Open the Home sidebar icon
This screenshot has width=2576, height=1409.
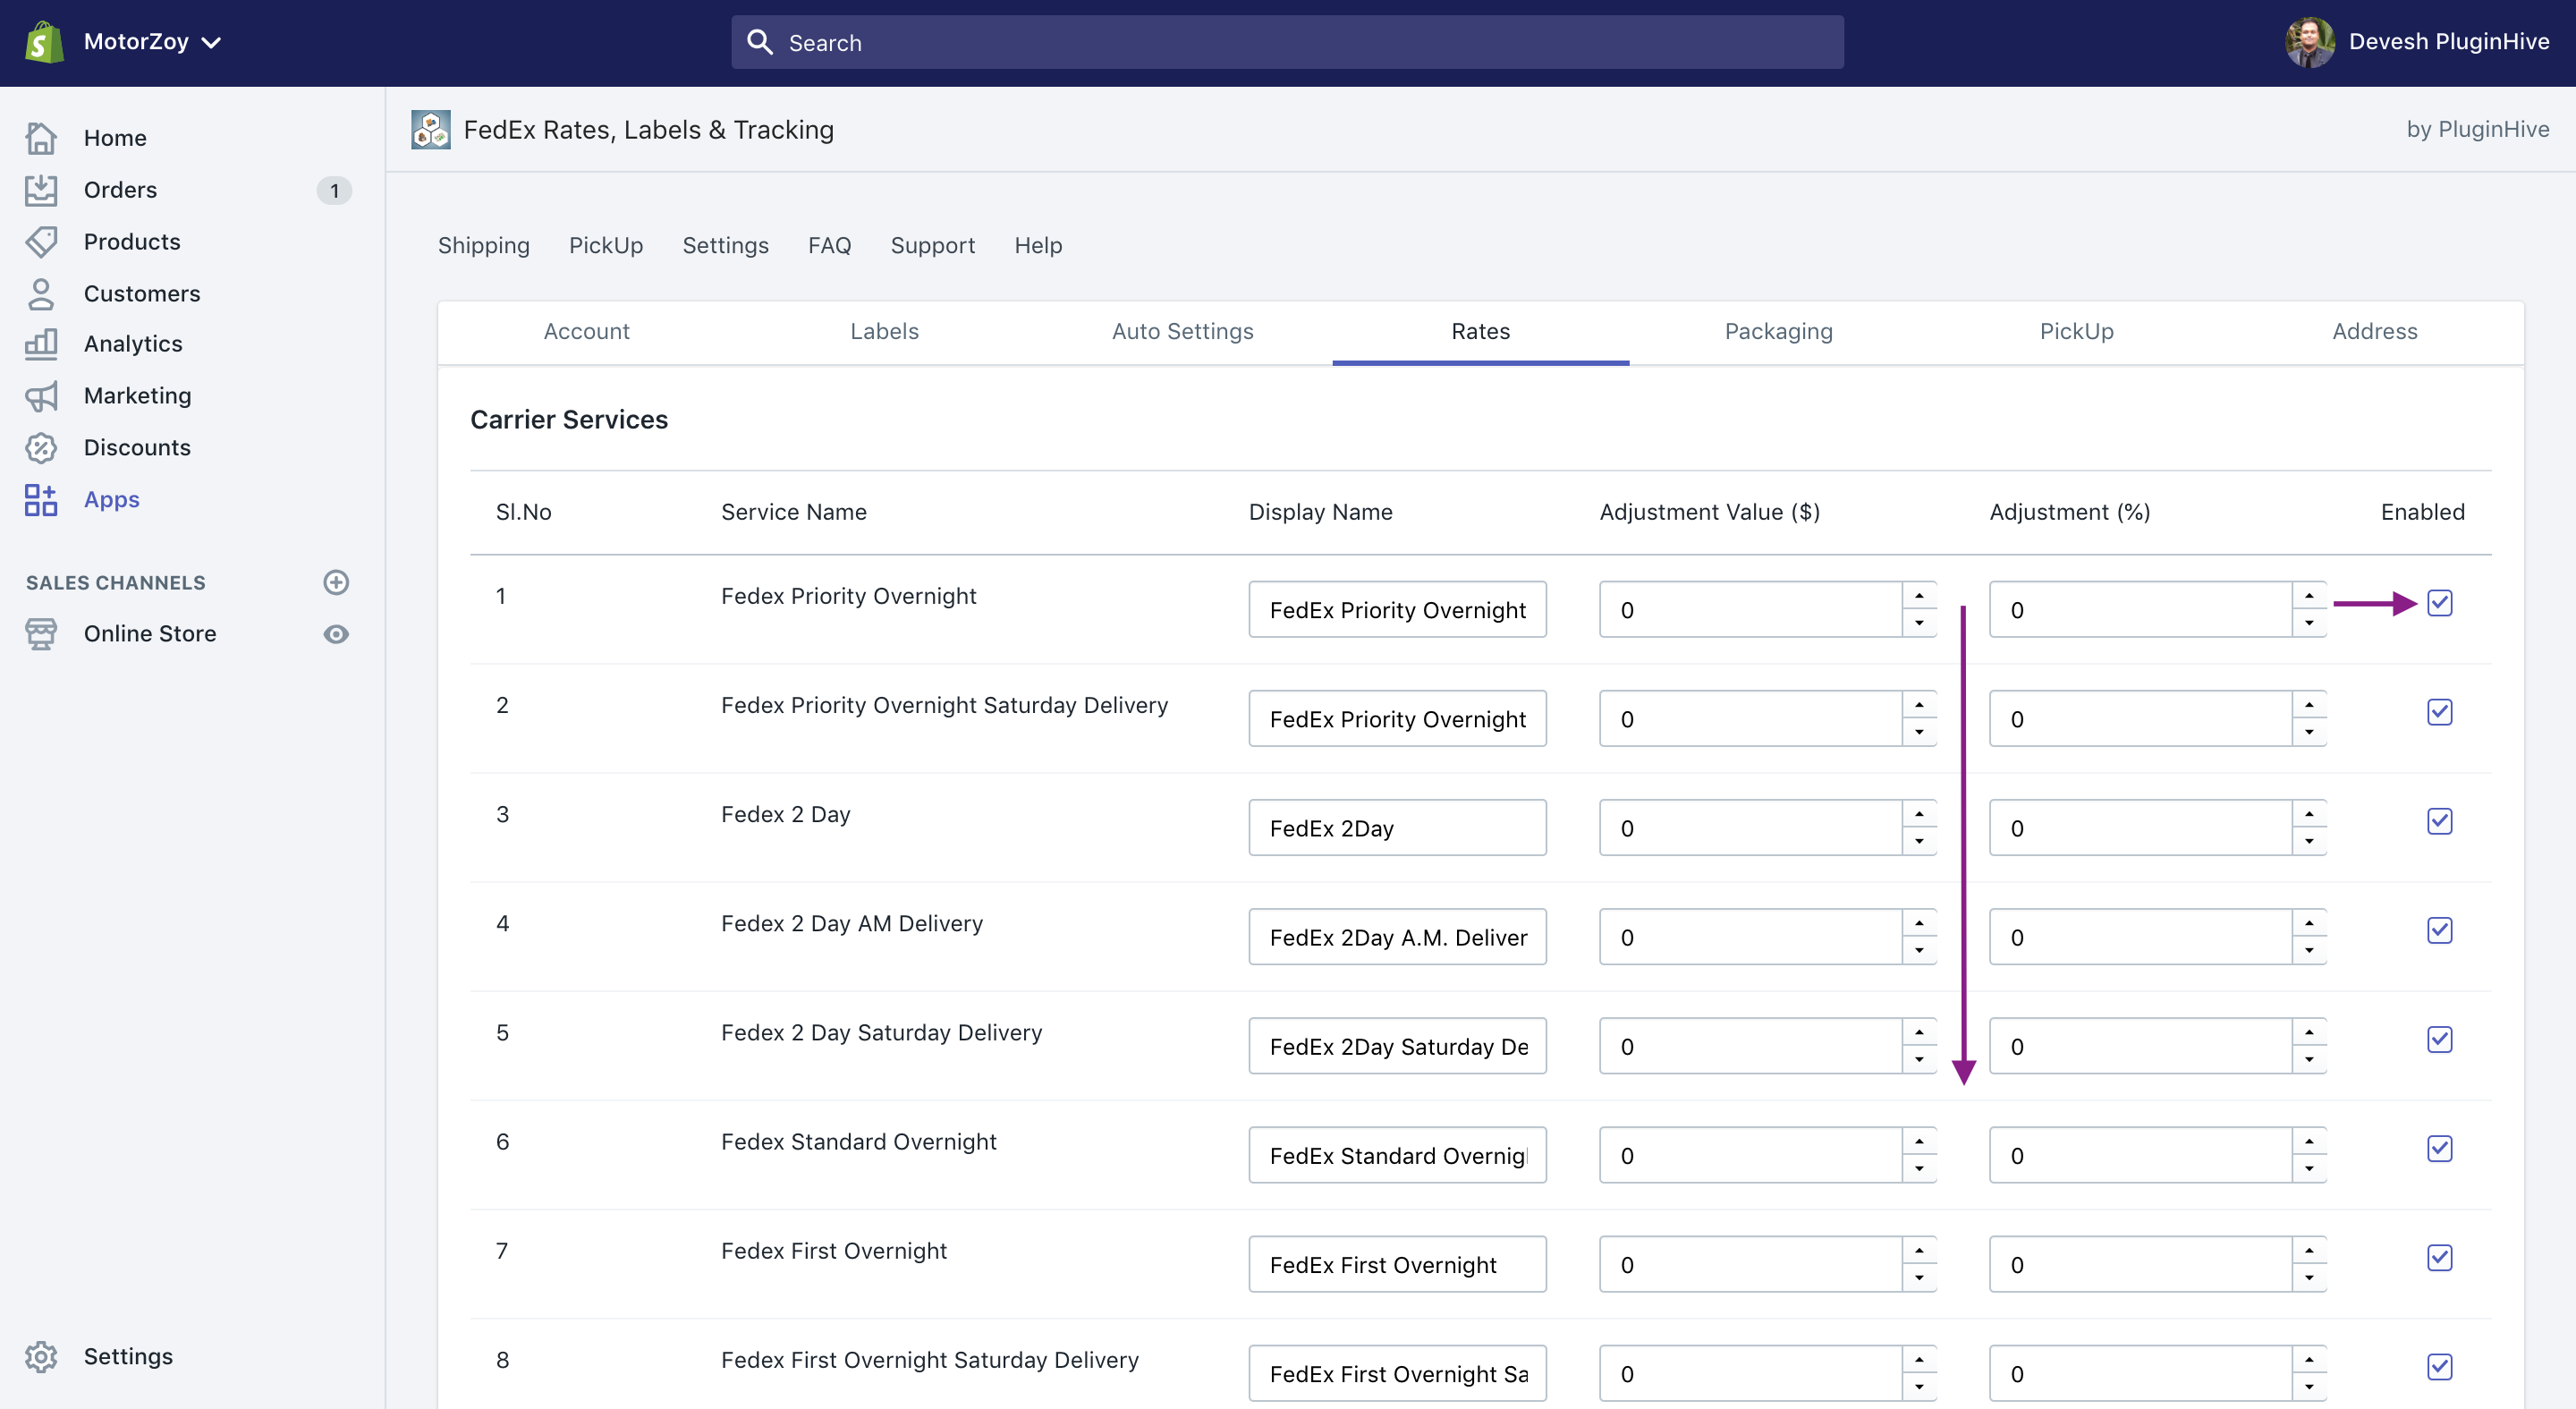coord(41,138)
